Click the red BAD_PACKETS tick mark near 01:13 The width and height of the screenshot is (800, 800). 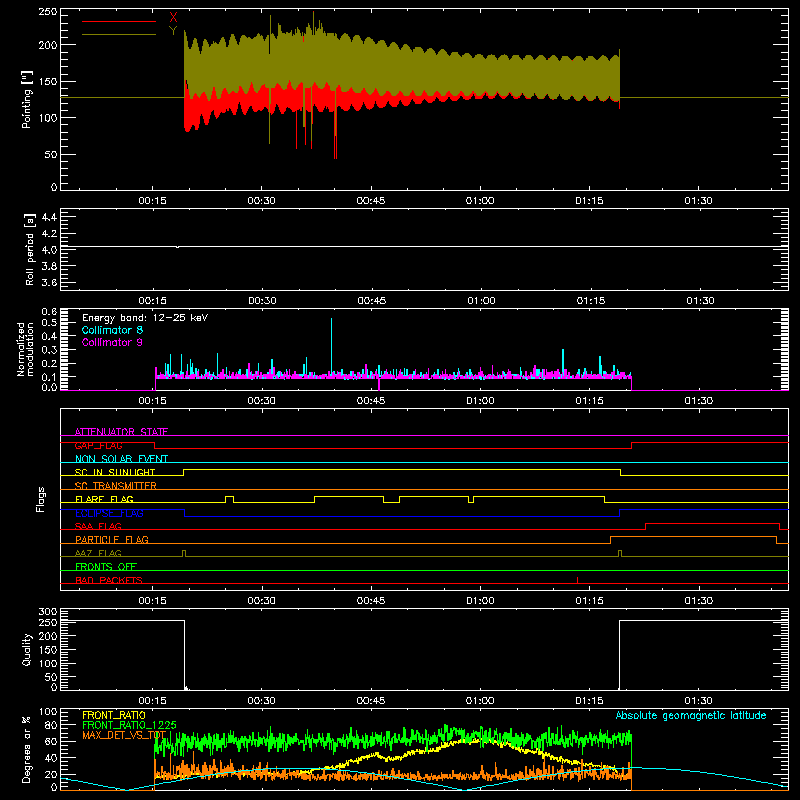pyautogui.click(x=578, y=580)
